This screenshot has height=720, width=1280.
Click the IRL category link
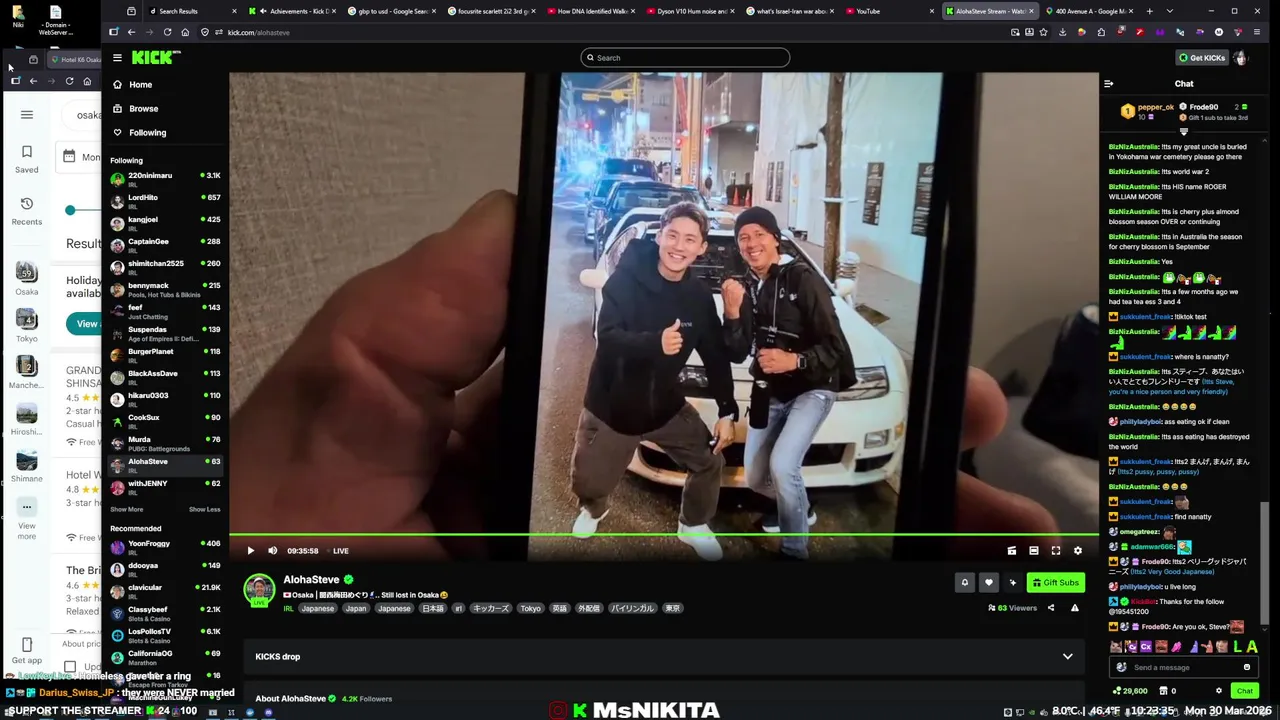pos(288,608)
